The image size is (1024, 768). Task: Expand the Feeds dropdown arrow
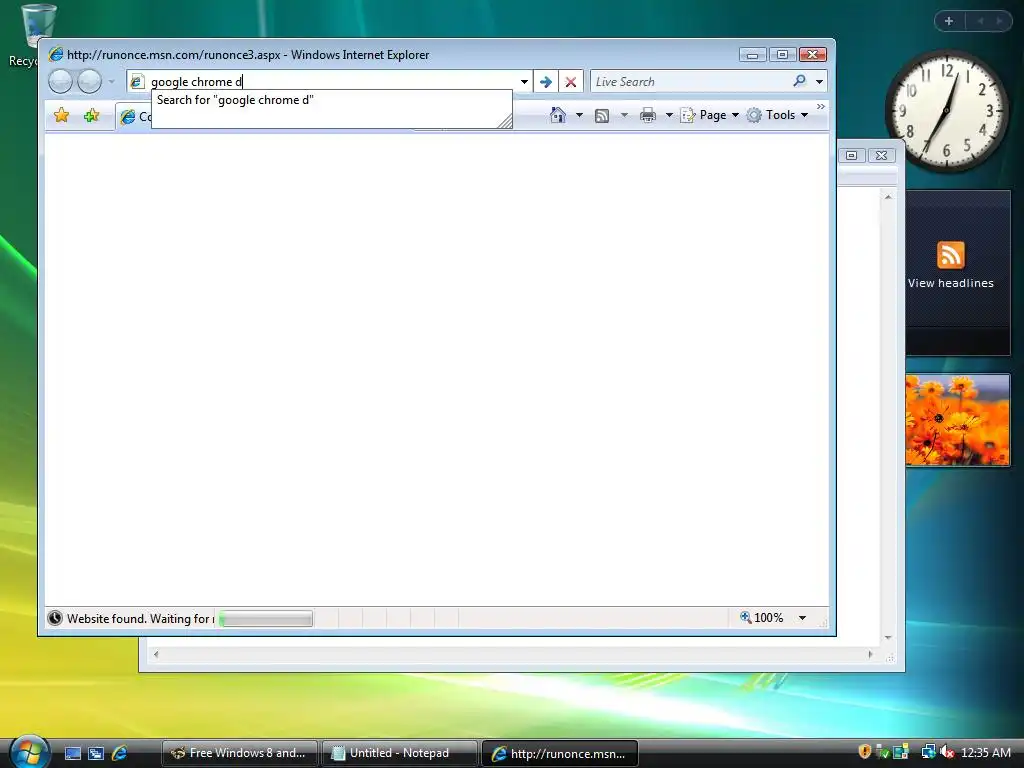point(624,115)
